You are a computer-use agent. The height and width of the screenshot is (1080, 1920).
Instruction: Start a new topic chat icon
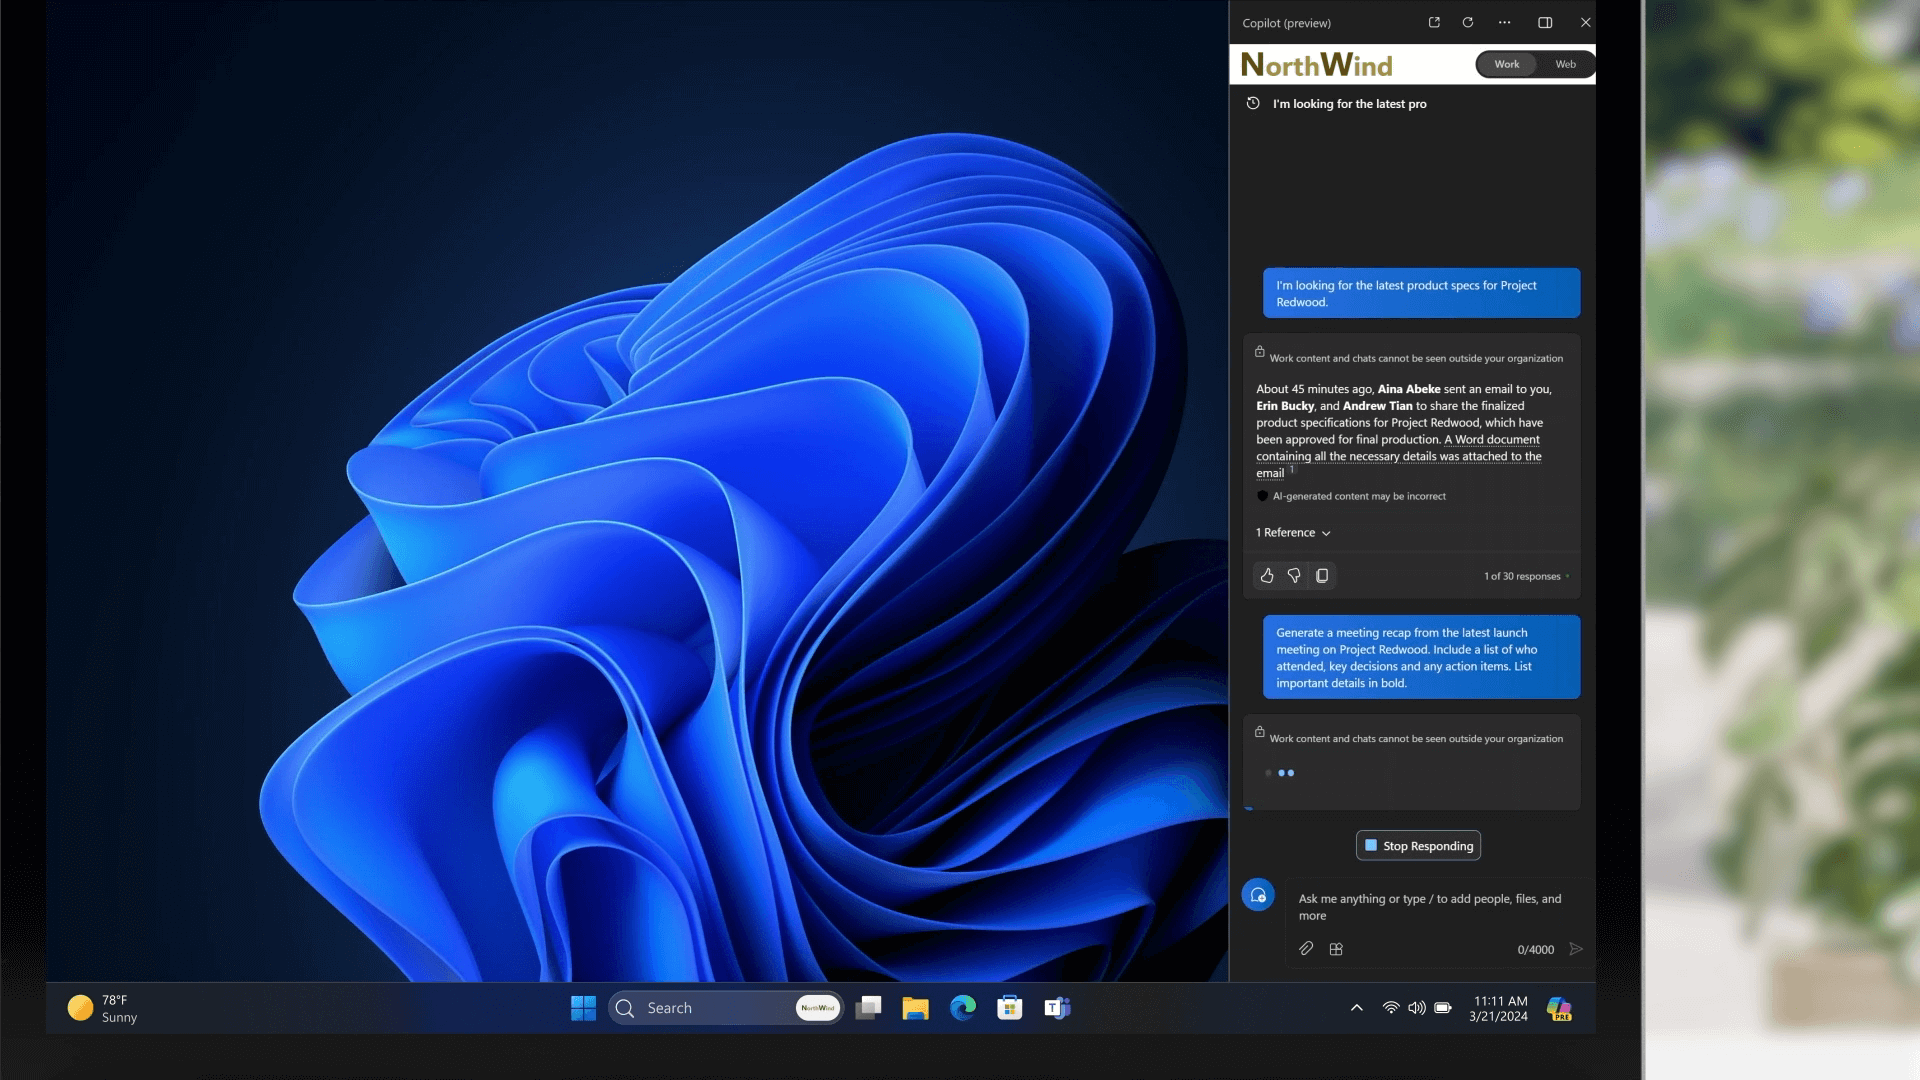pos(1258,895)
